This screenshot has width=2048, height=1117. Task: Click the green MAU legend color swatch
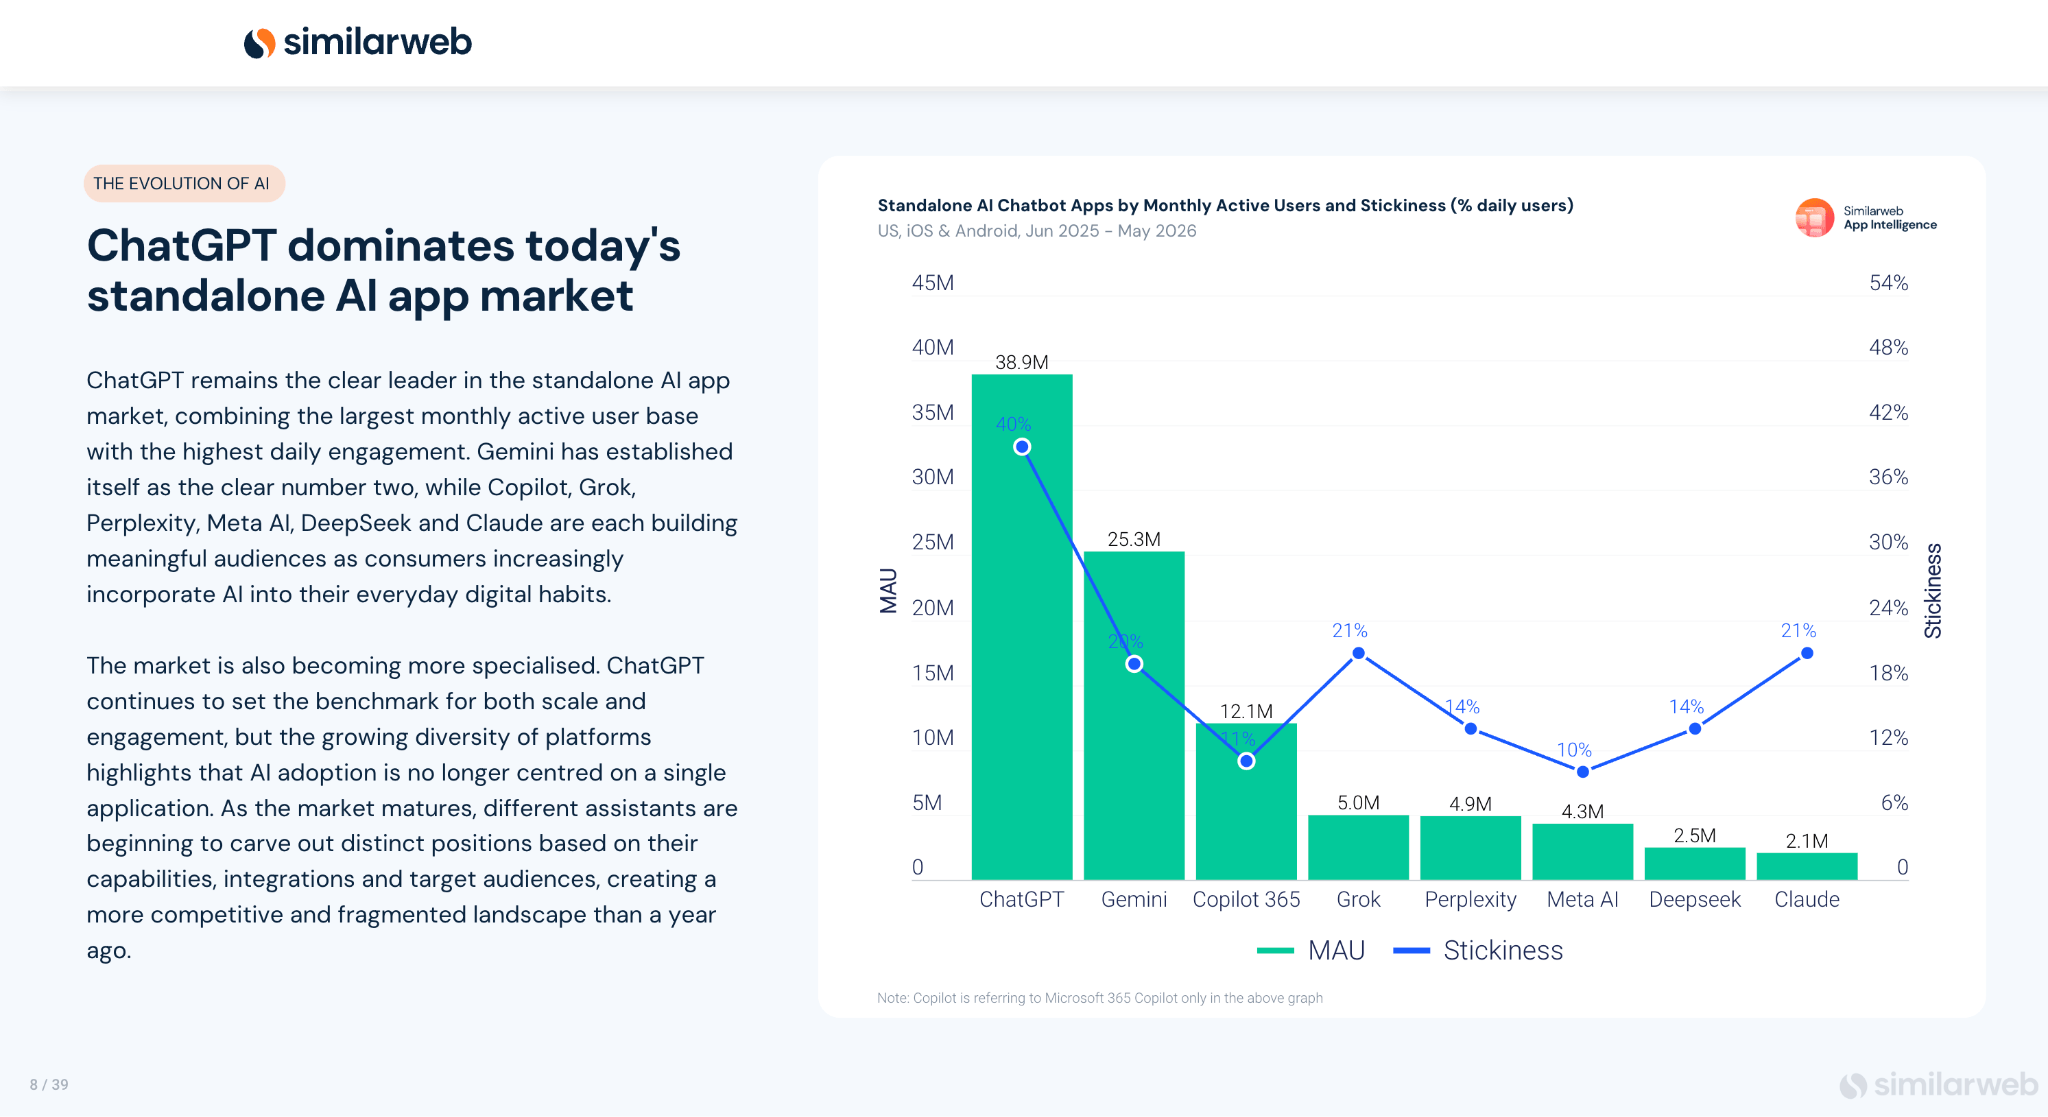(1276, 951)
